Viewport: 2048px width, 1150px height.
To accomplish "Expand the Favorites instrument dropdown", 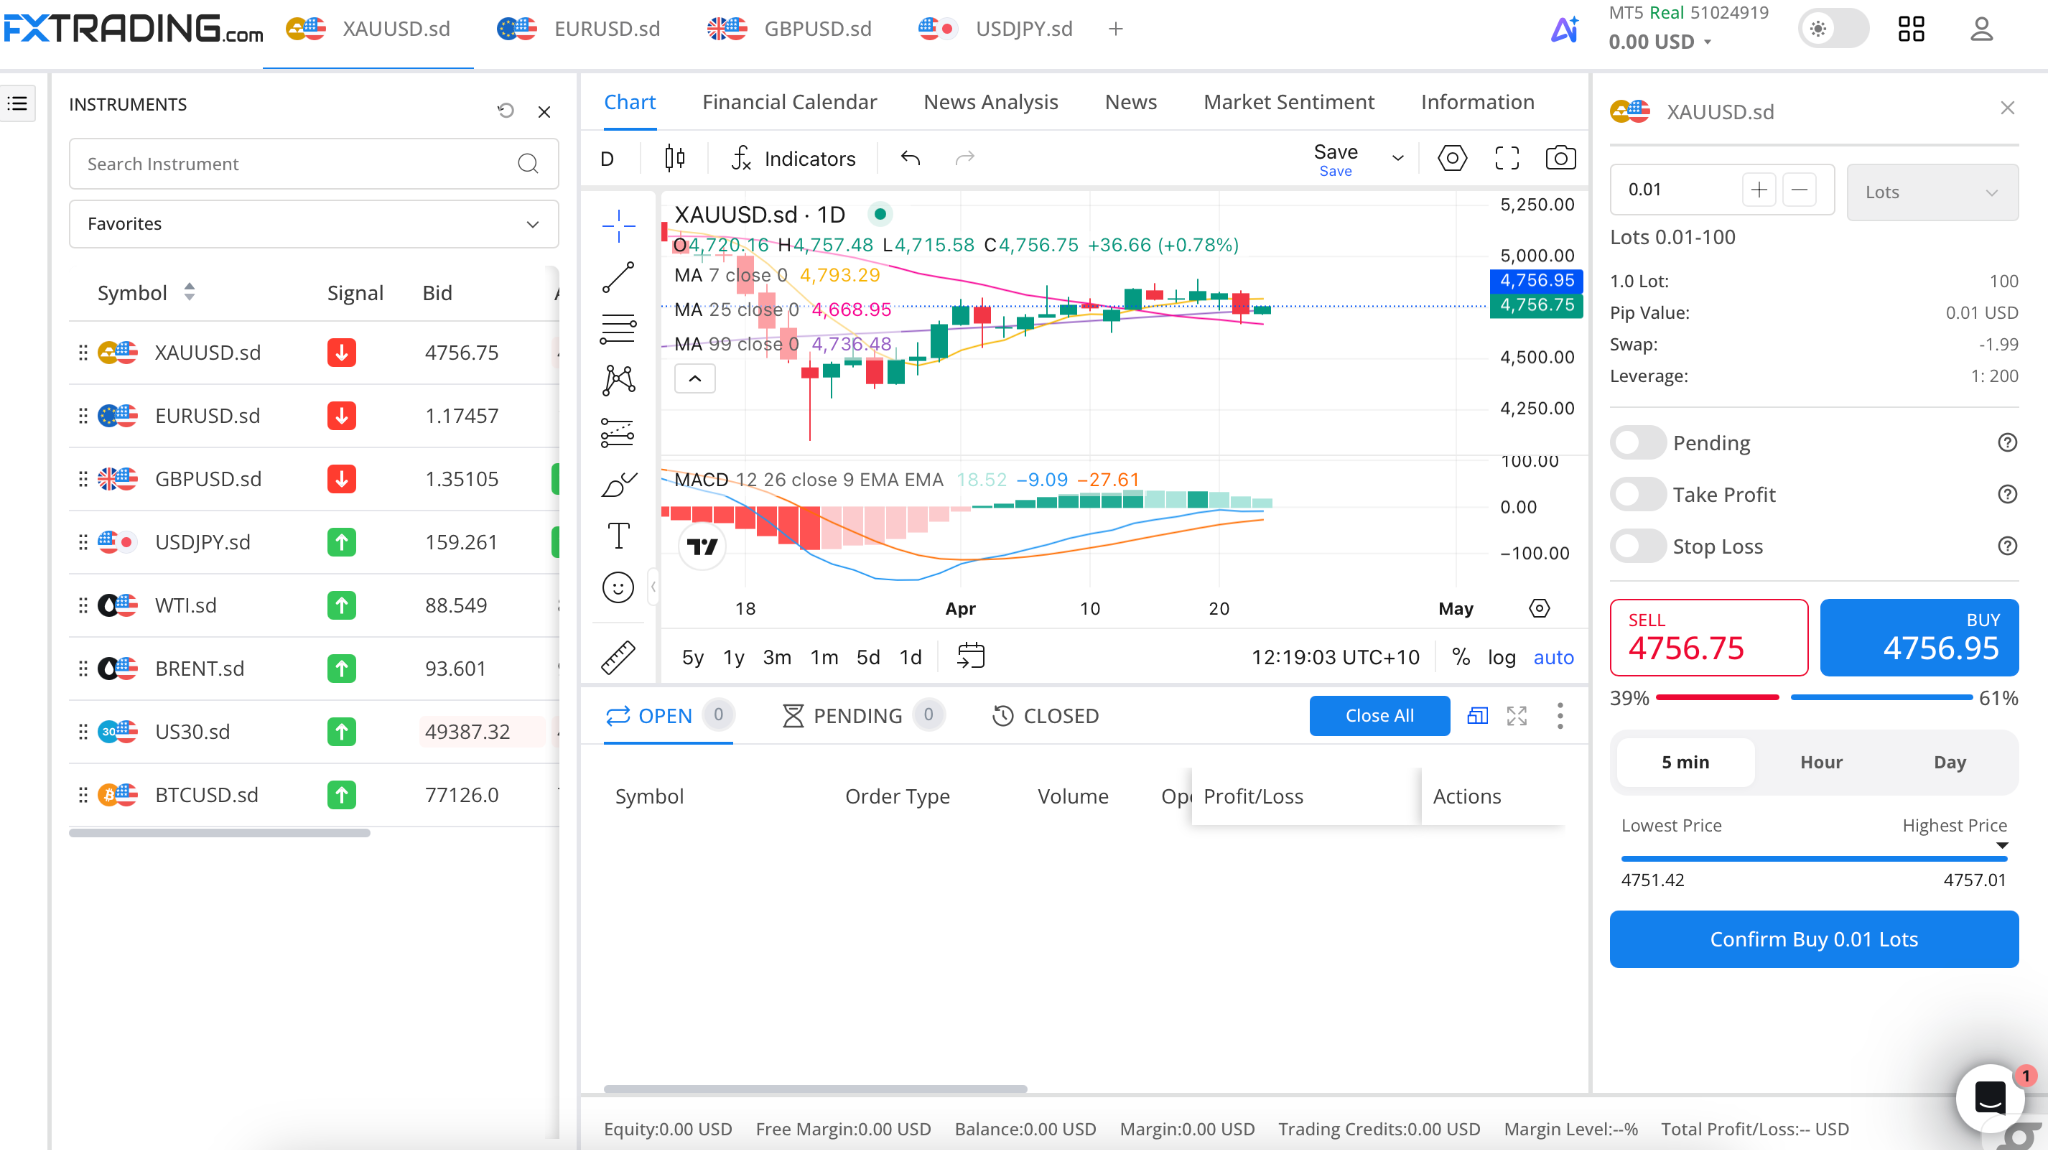I will pyautogui.click(x=314, y=224).
